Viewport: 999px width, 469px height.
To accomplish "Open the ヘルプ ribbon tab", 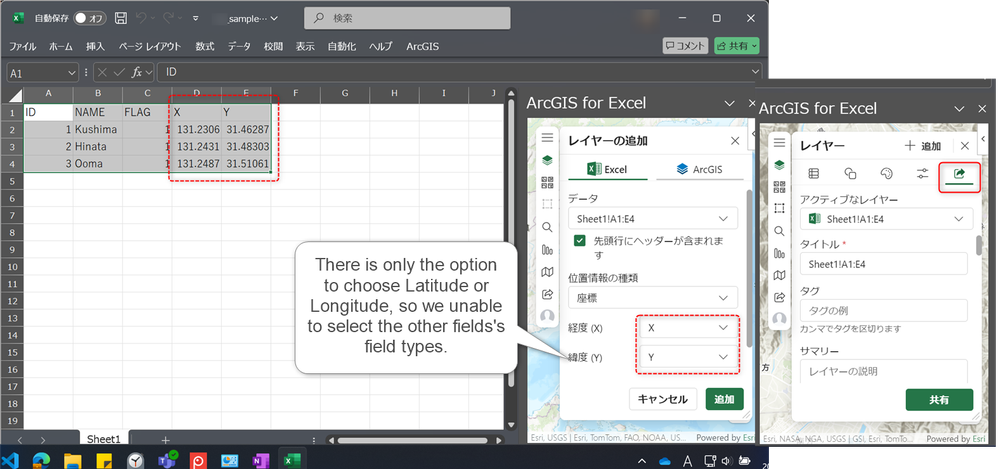I will click(x=380, y=47).
